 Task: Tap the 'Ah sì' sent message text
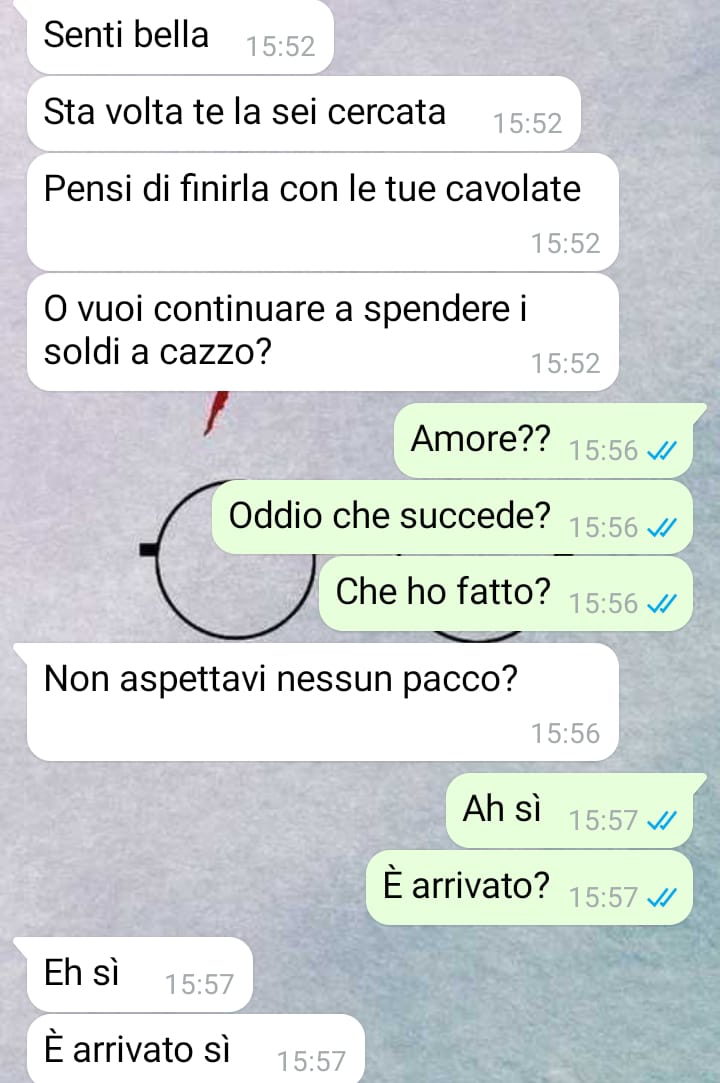[502, 808]
